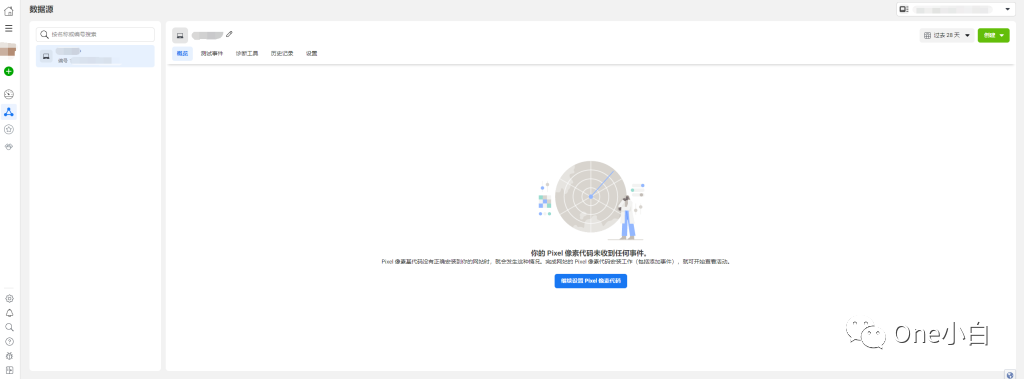1024x379 pixels.
Task: Open the business account selector dropdown
Action: (955, 9)
